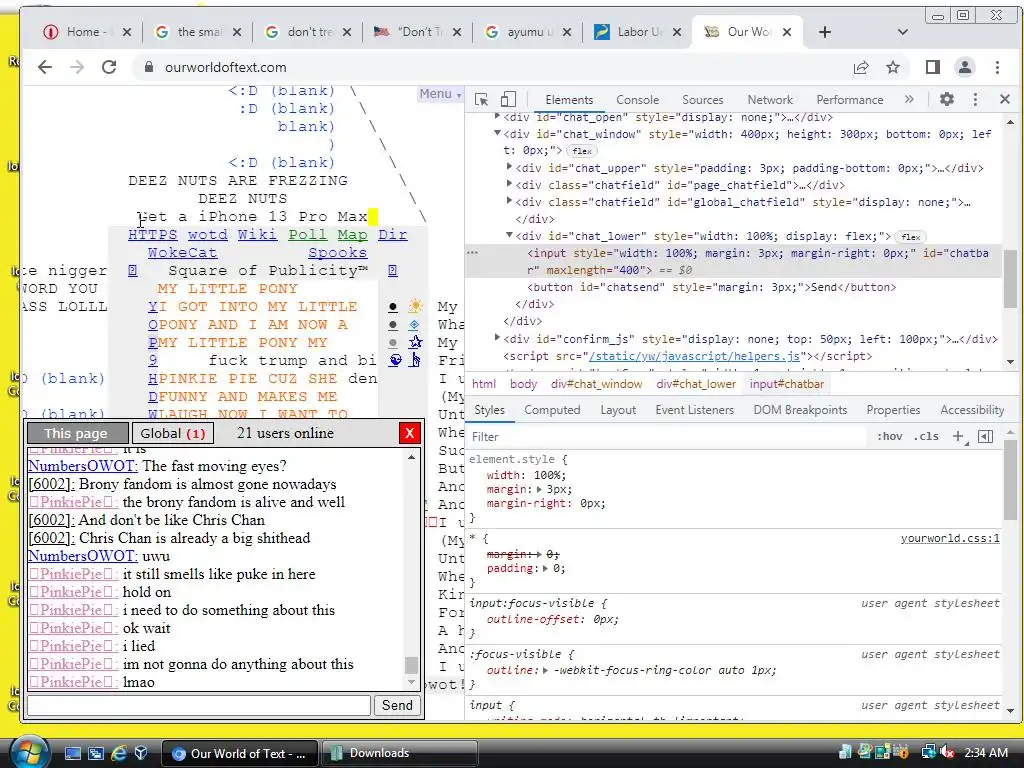The image size is (1024, 768).
Task: Open the Network tab
Action: pos(770,100)
